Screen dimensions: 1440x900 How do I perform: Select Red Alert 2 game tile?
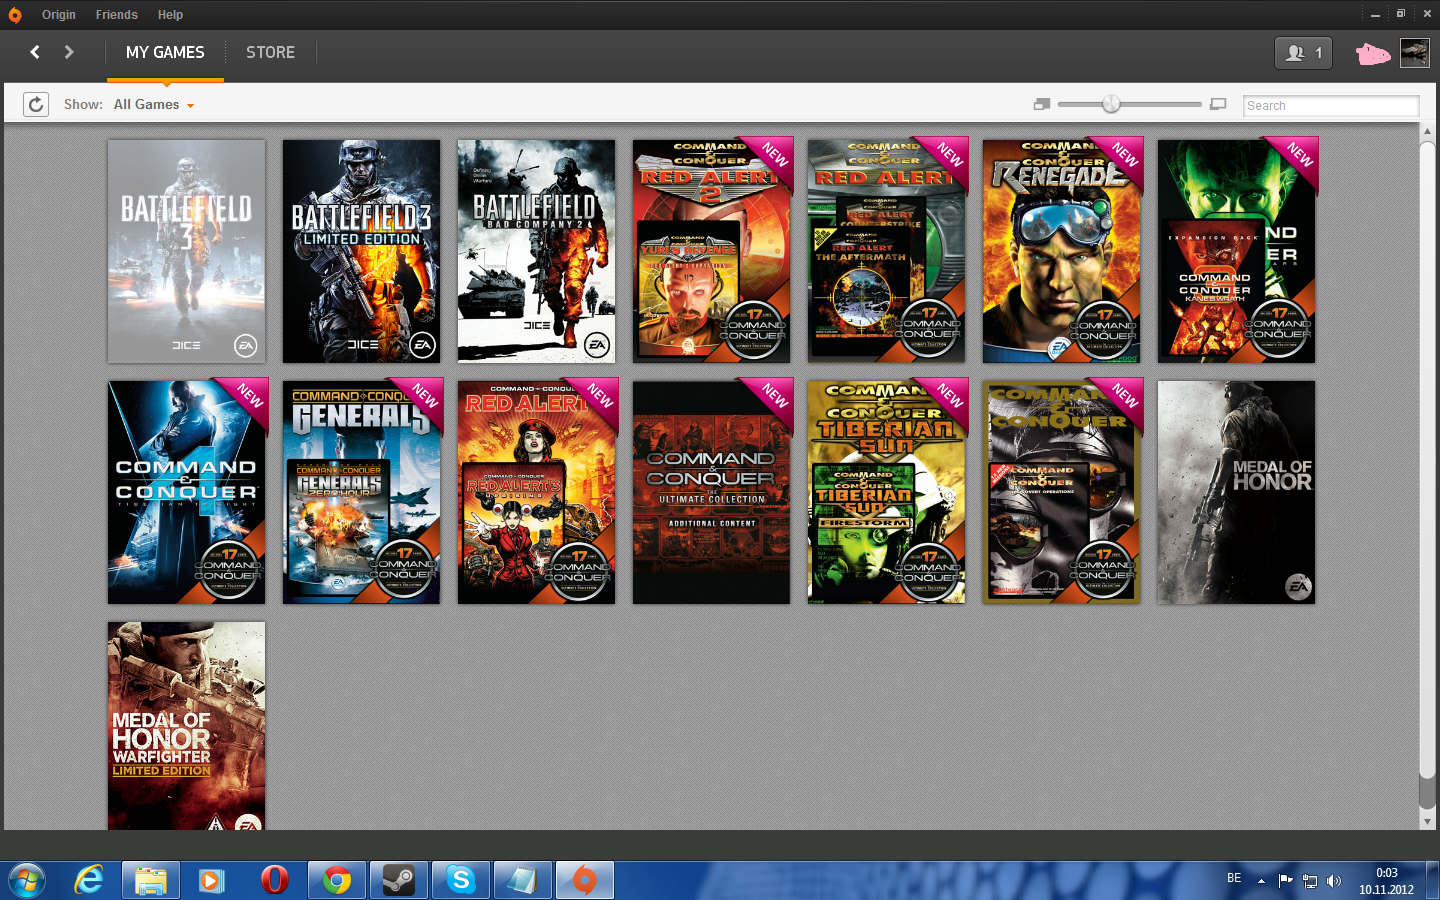pyautogui.click(x=711, y=251)
